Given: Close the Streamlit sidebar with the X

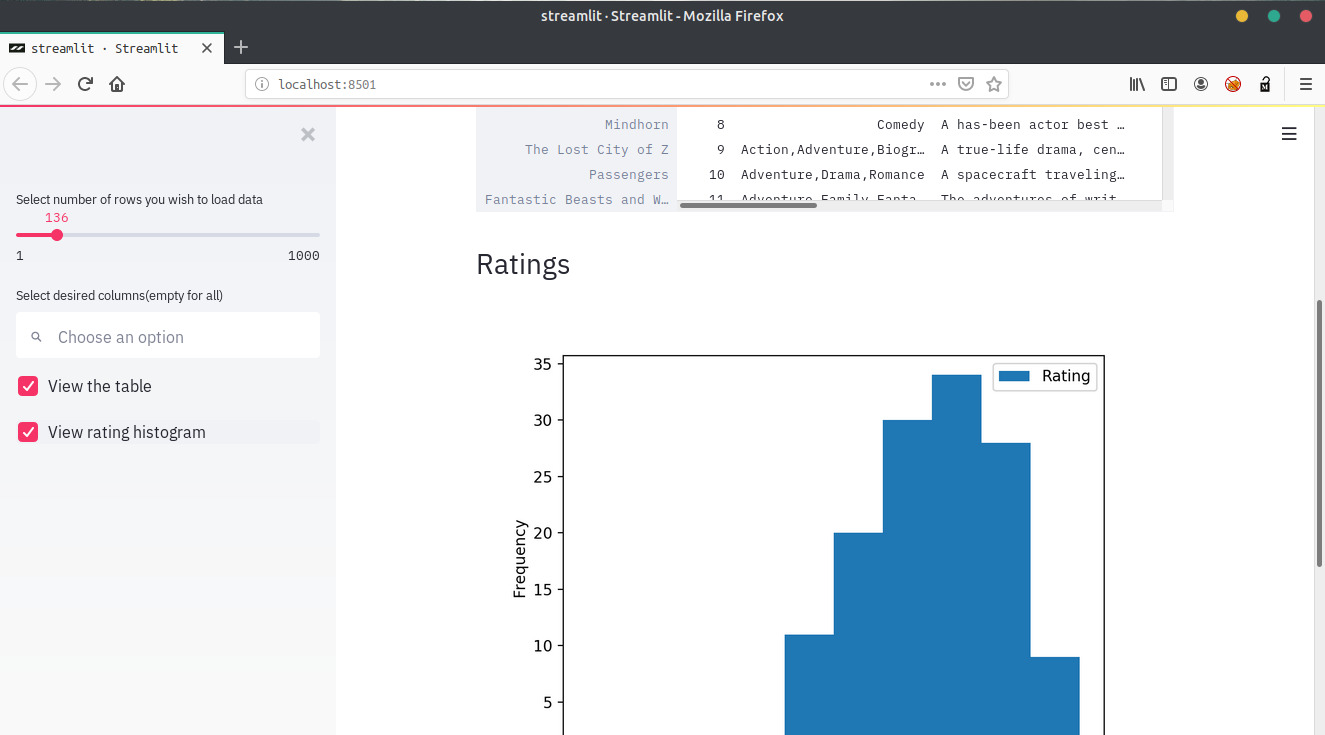Looking at the screenshot, I should point(308,134).
